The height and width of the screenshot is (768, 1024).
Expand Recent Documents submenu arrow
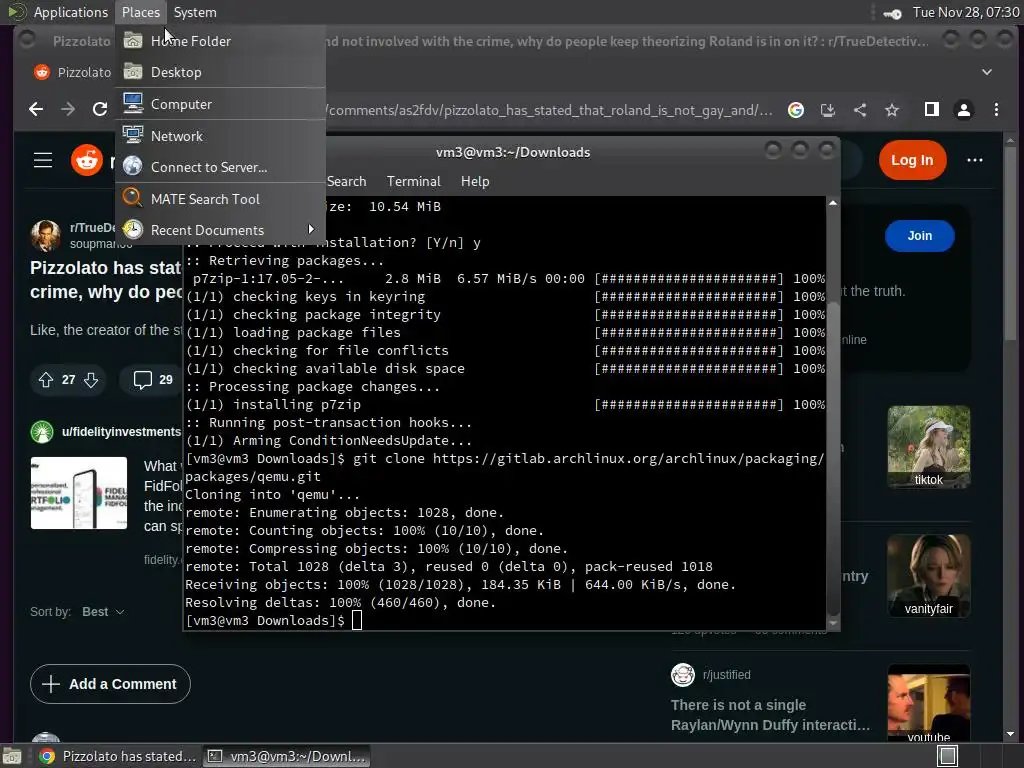point(311,229)
